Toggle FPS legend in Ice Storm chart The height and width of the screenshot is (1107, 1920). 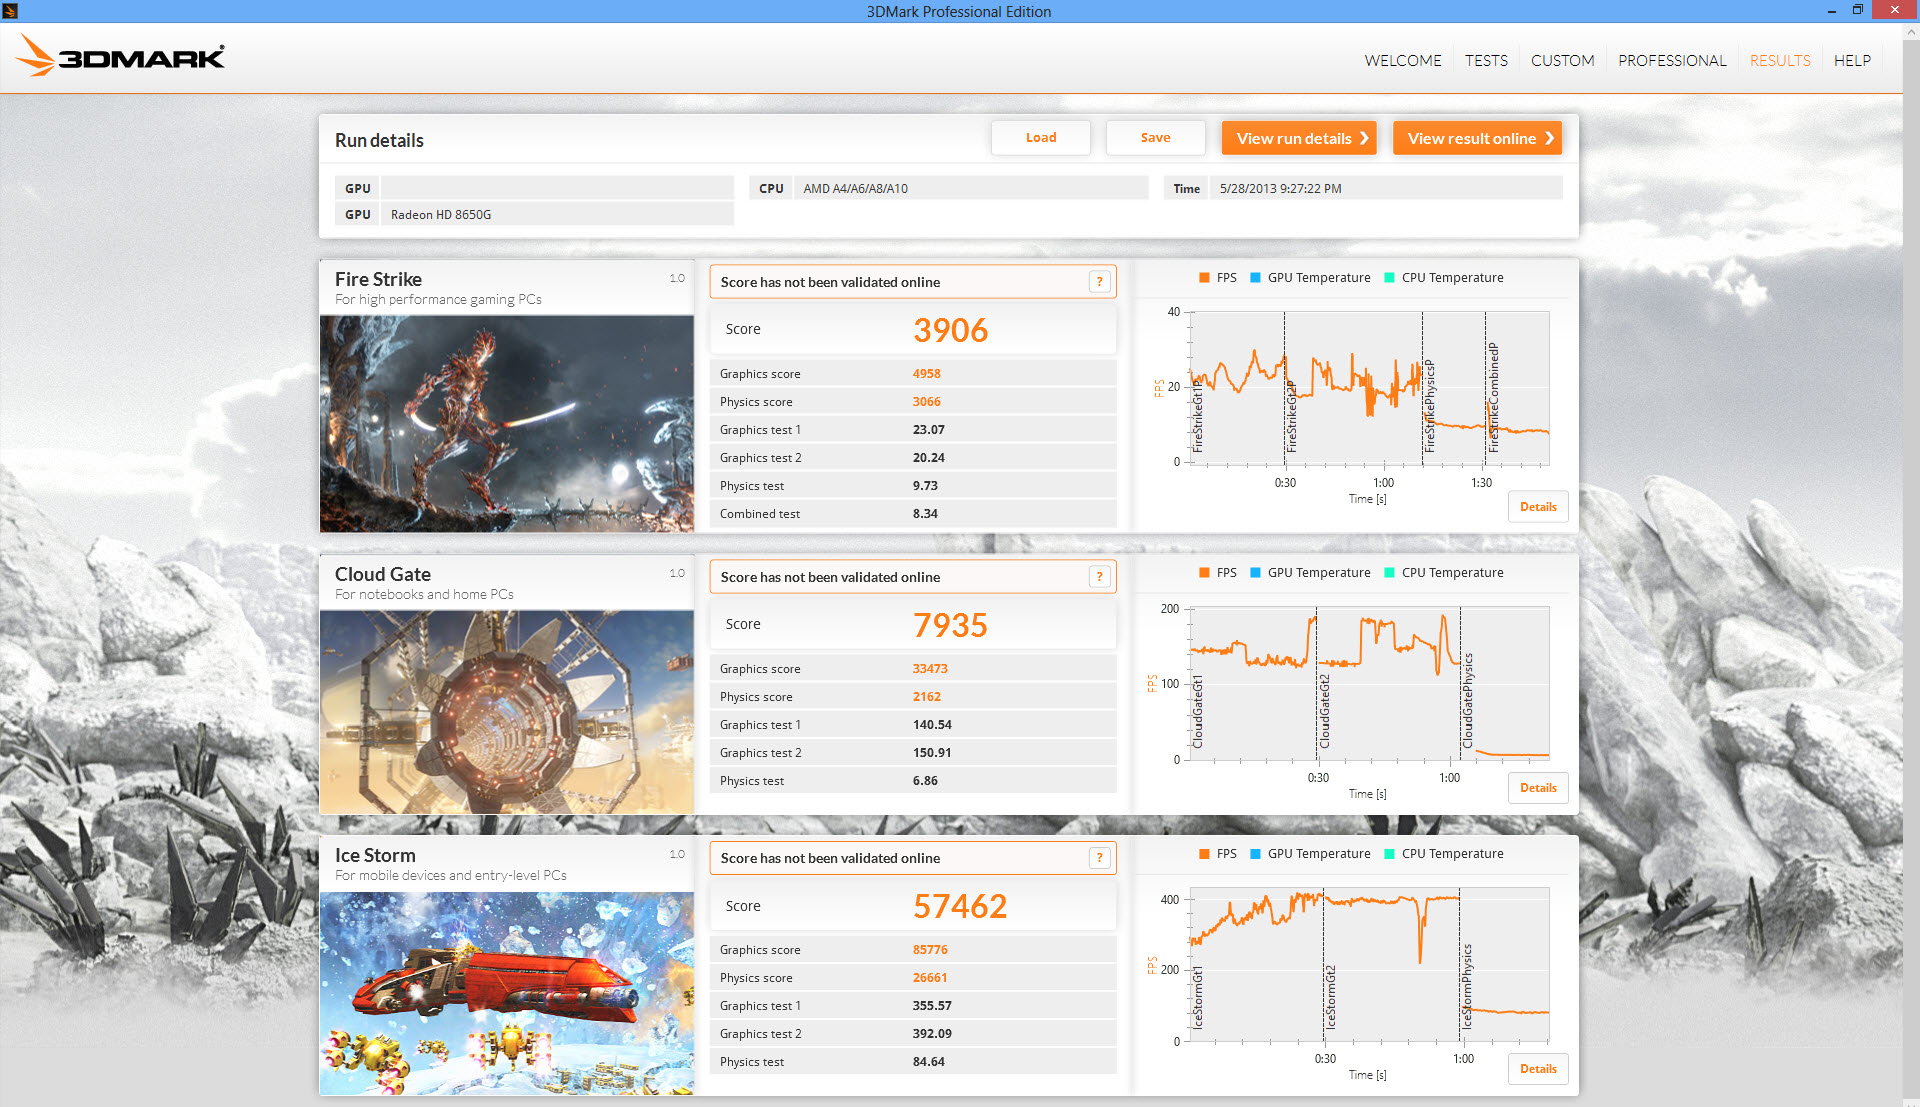click(x=1218, y=854)
